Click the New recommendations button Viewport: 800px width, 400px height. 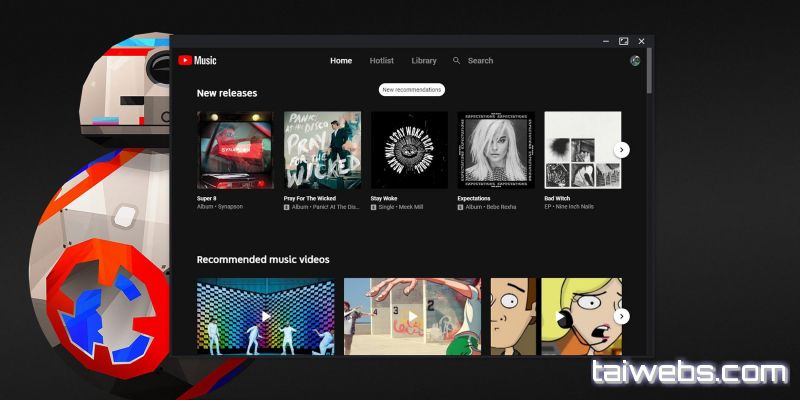[411, 90]
